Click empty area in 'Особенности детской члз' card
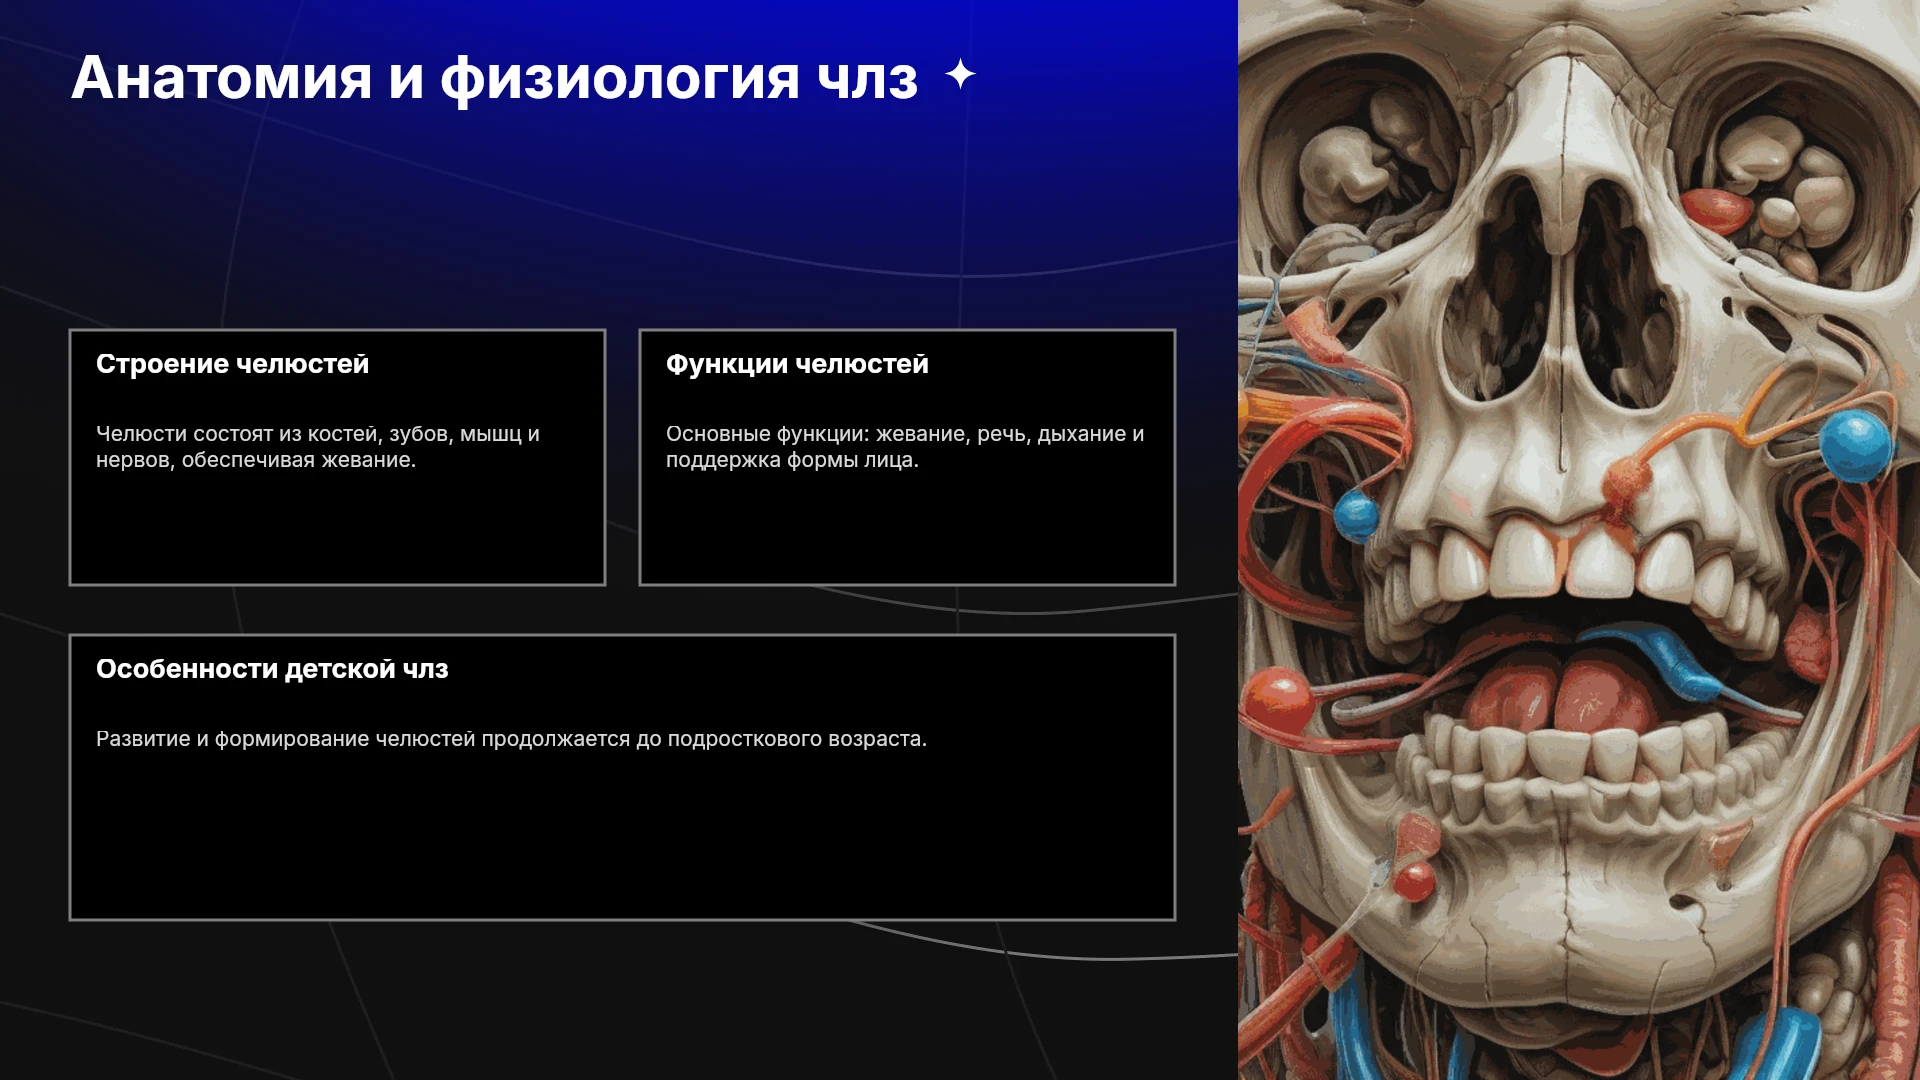 [622, 835]
